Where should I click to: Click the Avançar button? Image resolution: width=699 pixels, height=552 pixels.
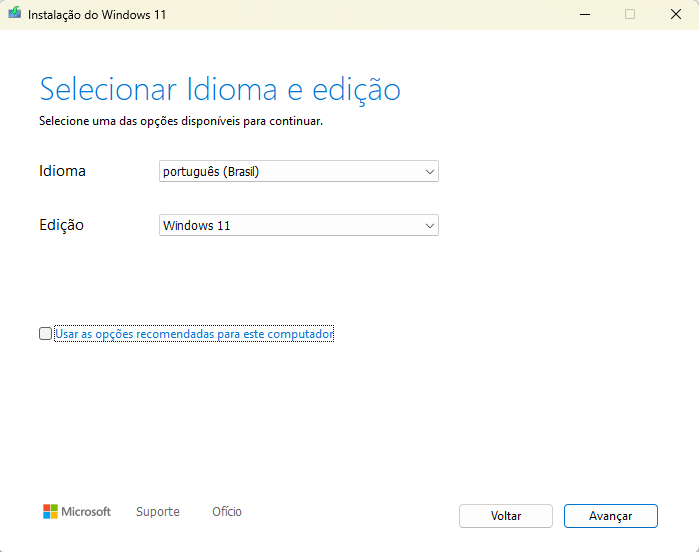[x=610, y=516]
